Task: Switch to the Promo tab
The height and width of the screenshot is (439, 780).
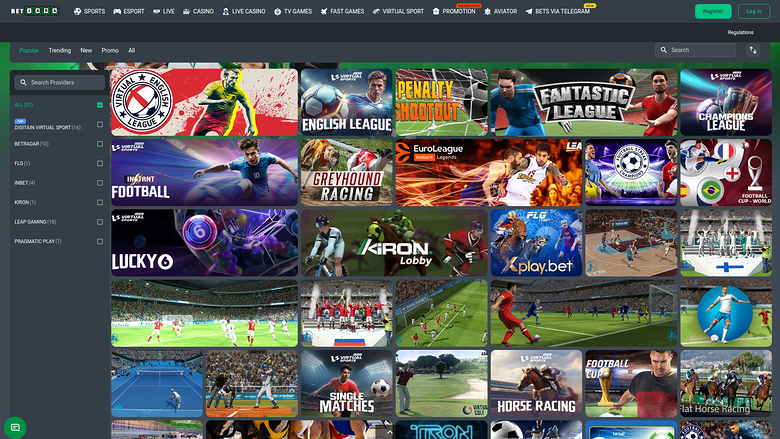Action: (x=110, y=50)
